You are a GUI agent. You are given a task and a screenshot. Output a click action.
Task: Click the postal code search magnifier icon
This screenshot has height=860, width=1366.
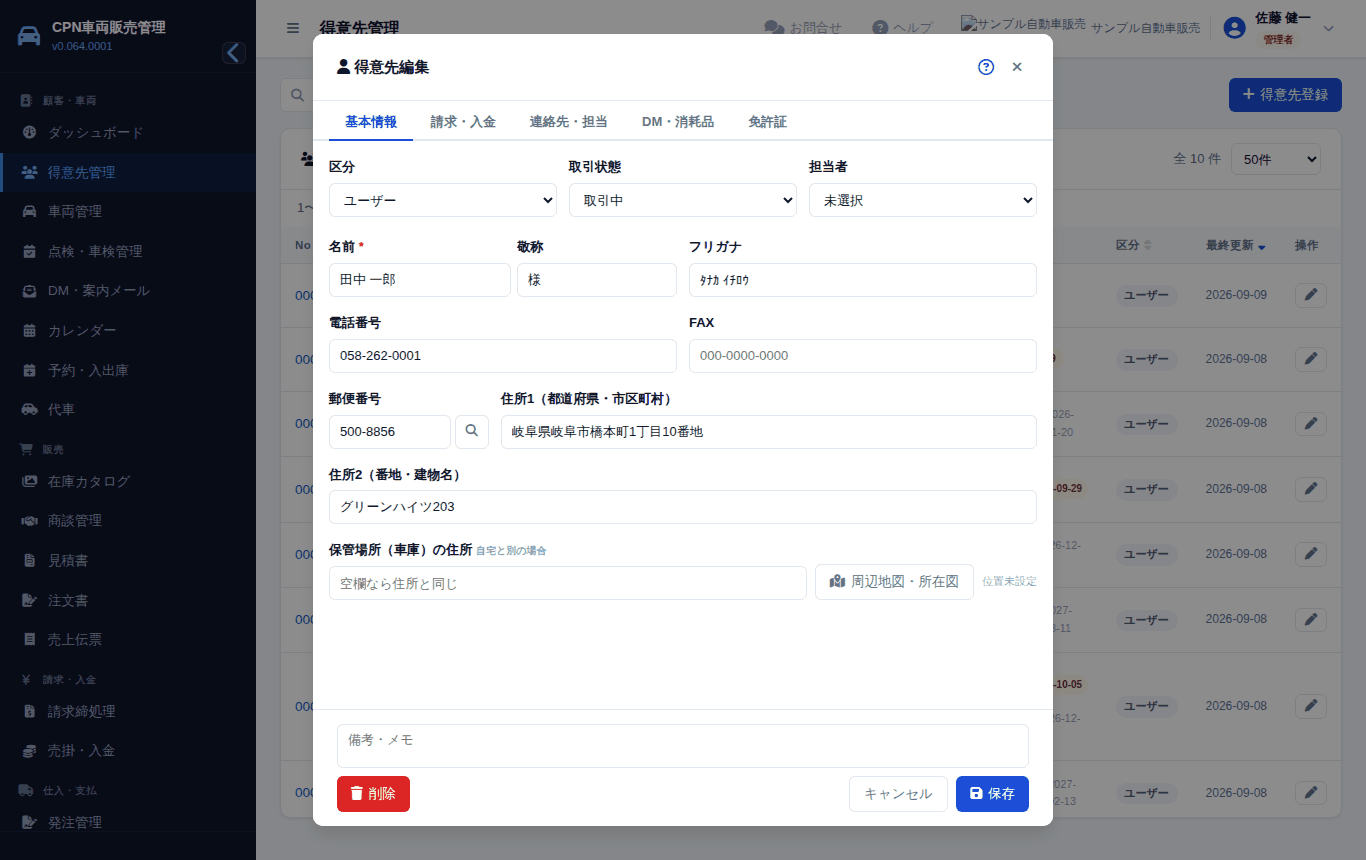(472, 432)
